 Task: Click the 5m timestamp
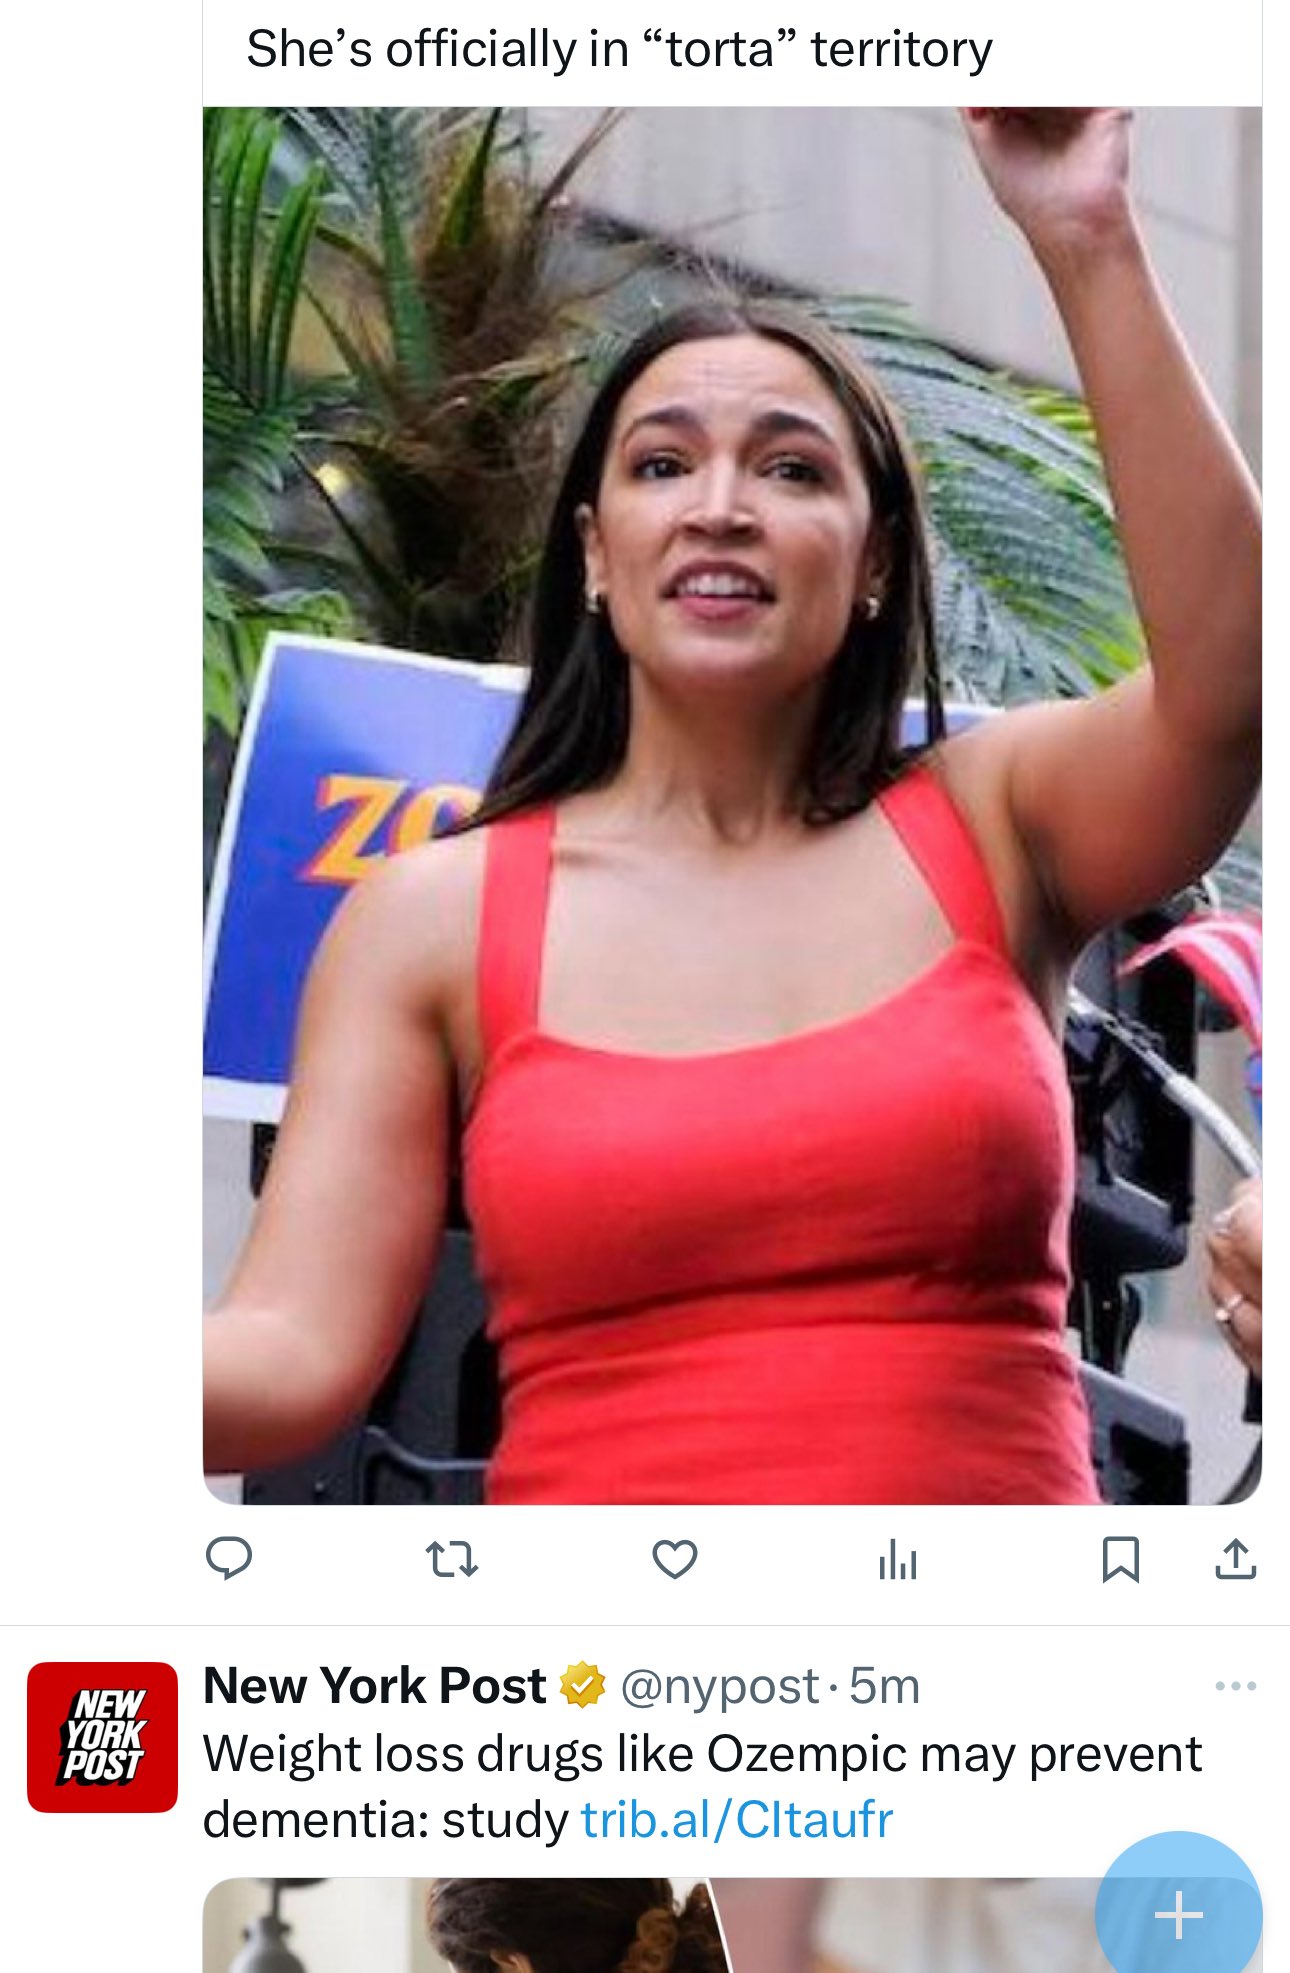884,1687
